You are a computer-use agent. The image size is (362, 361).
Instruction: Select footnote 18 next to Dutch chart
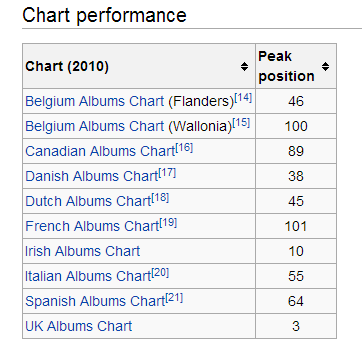point(160,198)
